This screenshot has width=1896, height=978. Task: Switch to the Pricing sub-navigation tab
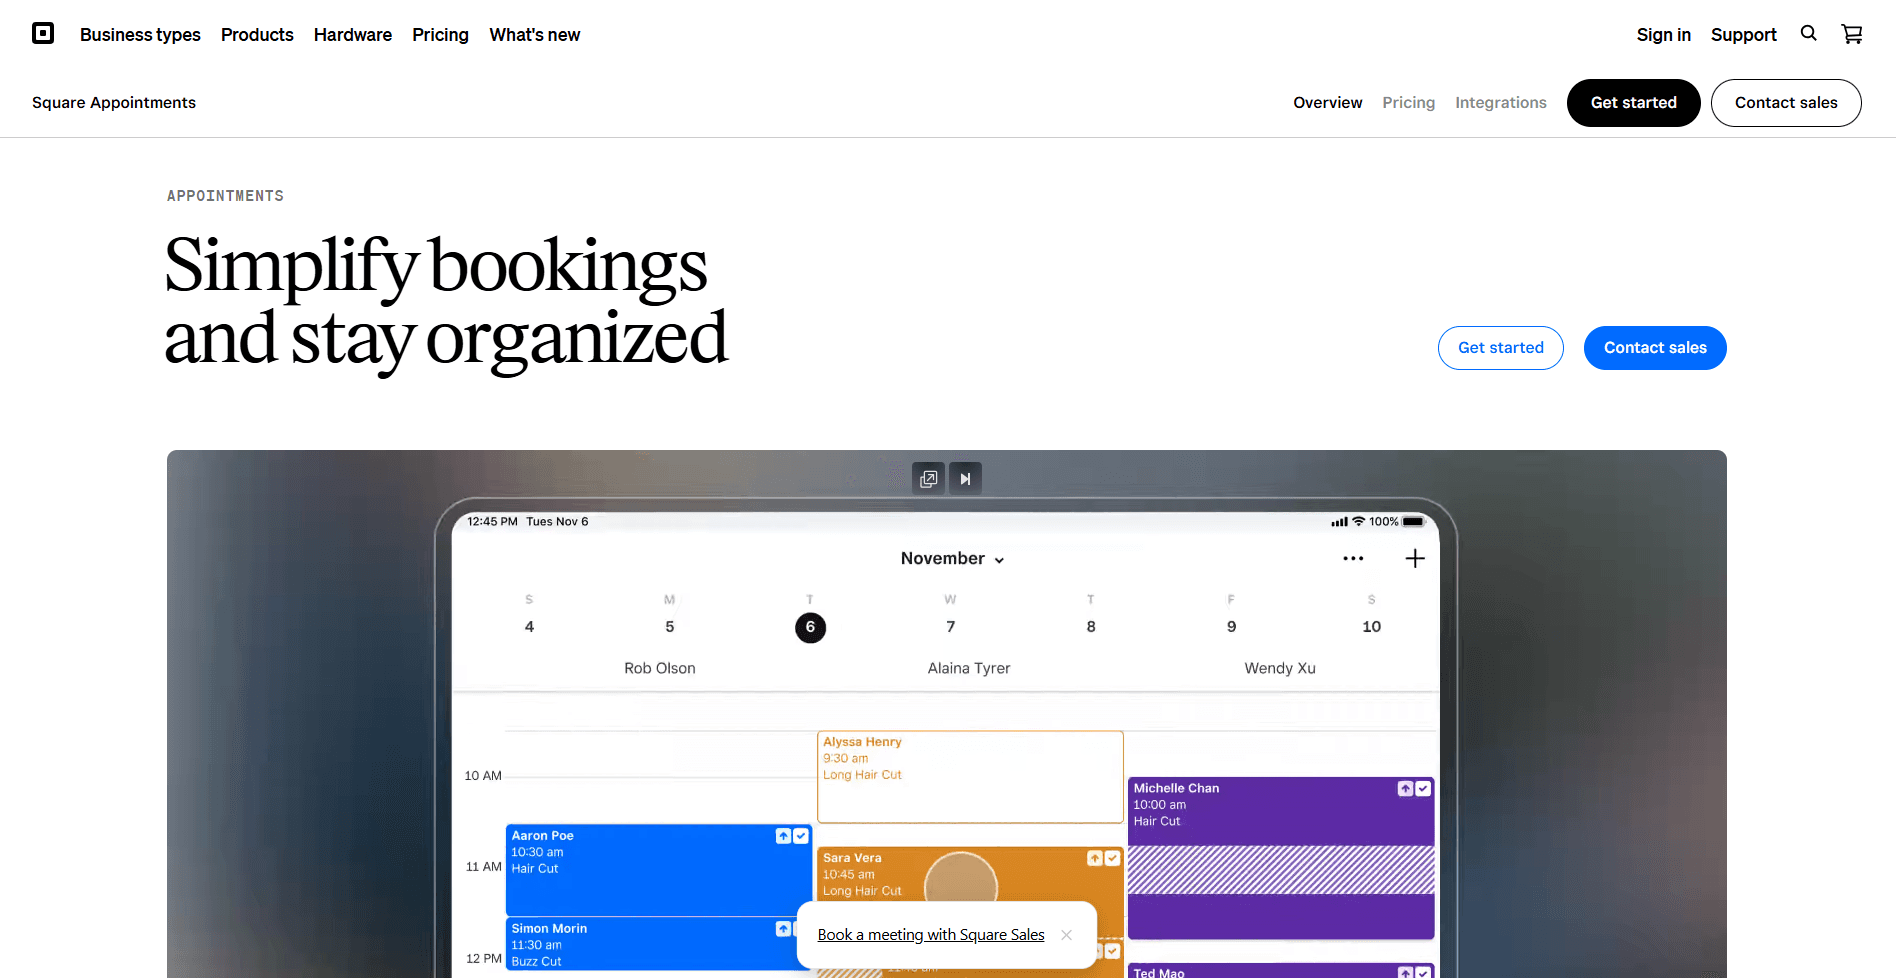tap(1408, 103)
